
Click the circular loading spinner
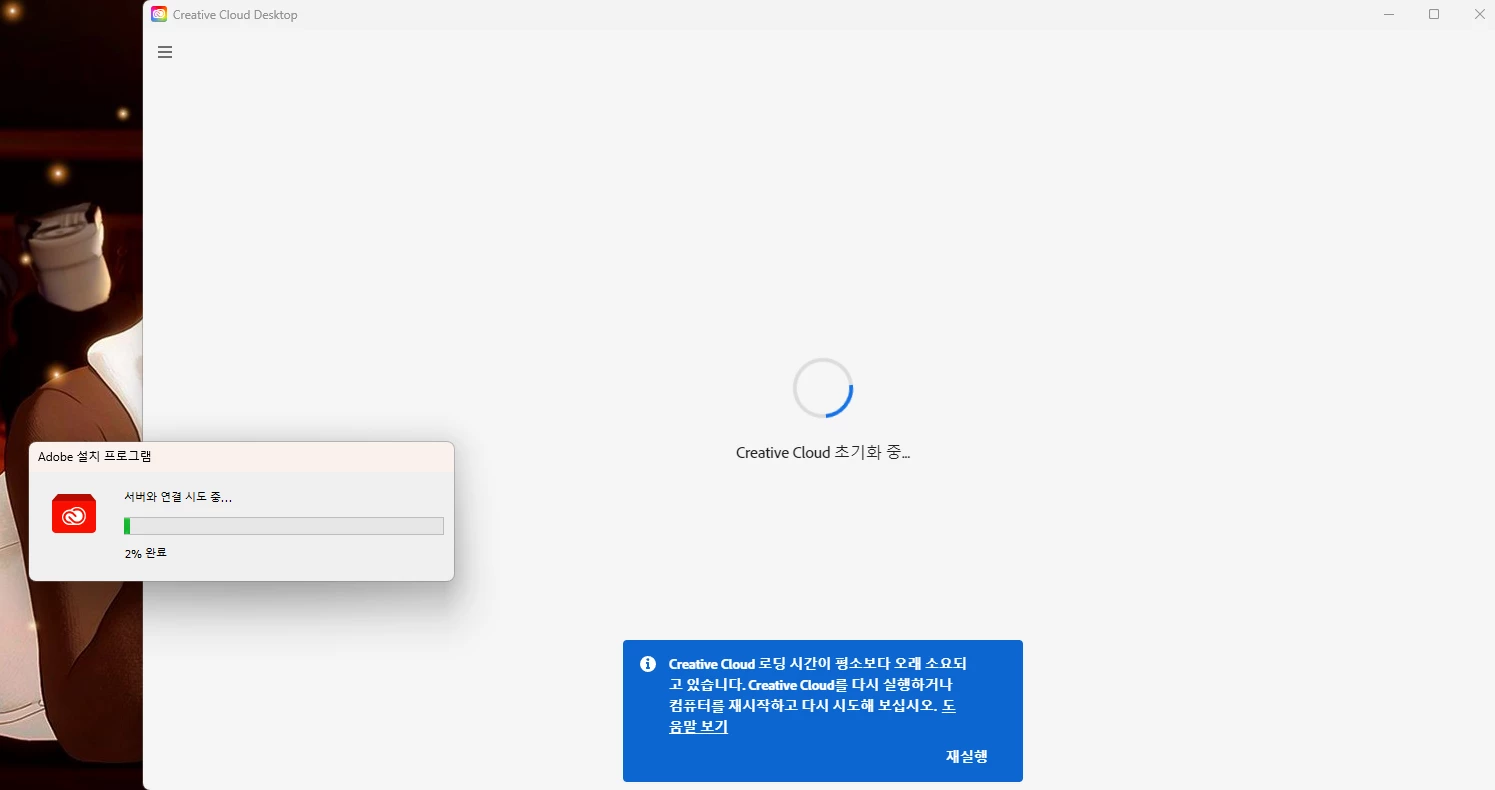tap(823, 388)
